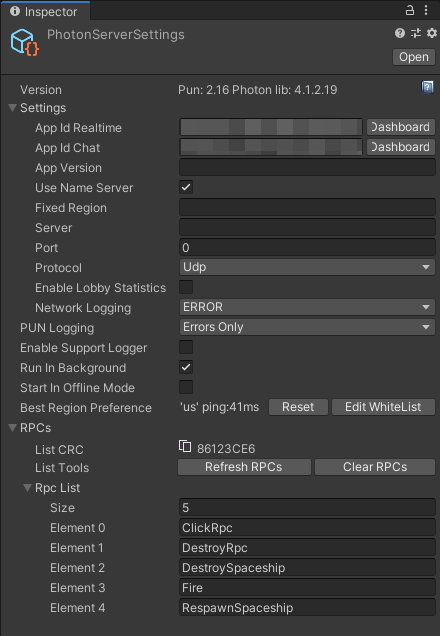Open the Version documentation help icon
The width and height of the screenshot is (440, 636).
click(427, 87)
